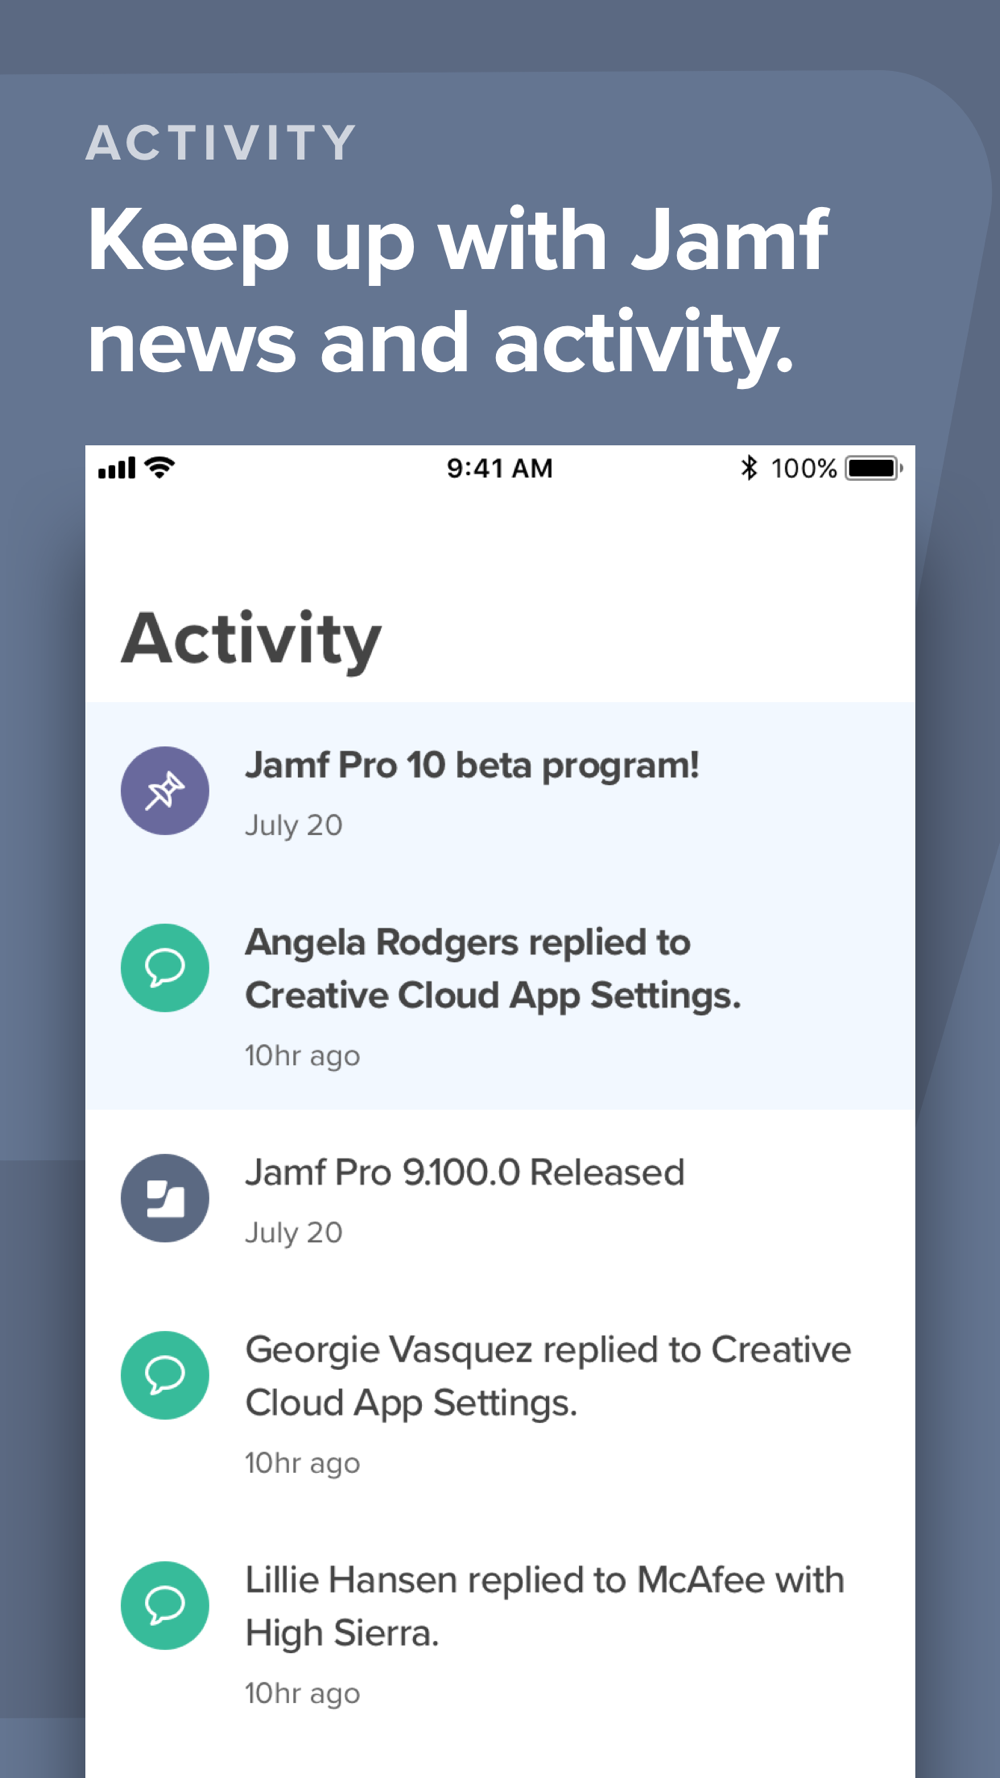Image resolution: width=1000 pixels, height=1778 pixels.
Task: Open Lillie Hansen replied to McAfee item
Action: tap(500, 1632)
